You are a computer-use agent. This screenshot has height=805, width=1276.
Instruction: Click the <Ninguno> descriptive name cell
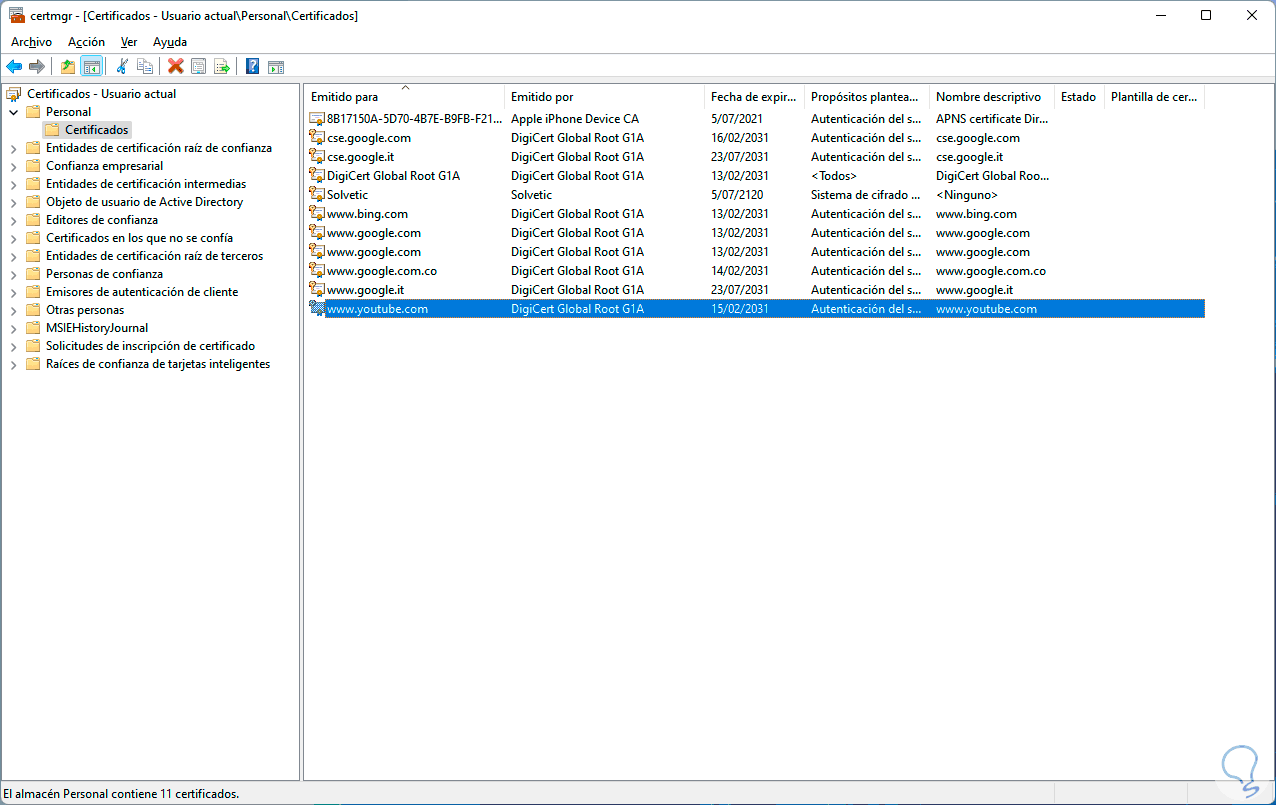[x=967, y=195]
